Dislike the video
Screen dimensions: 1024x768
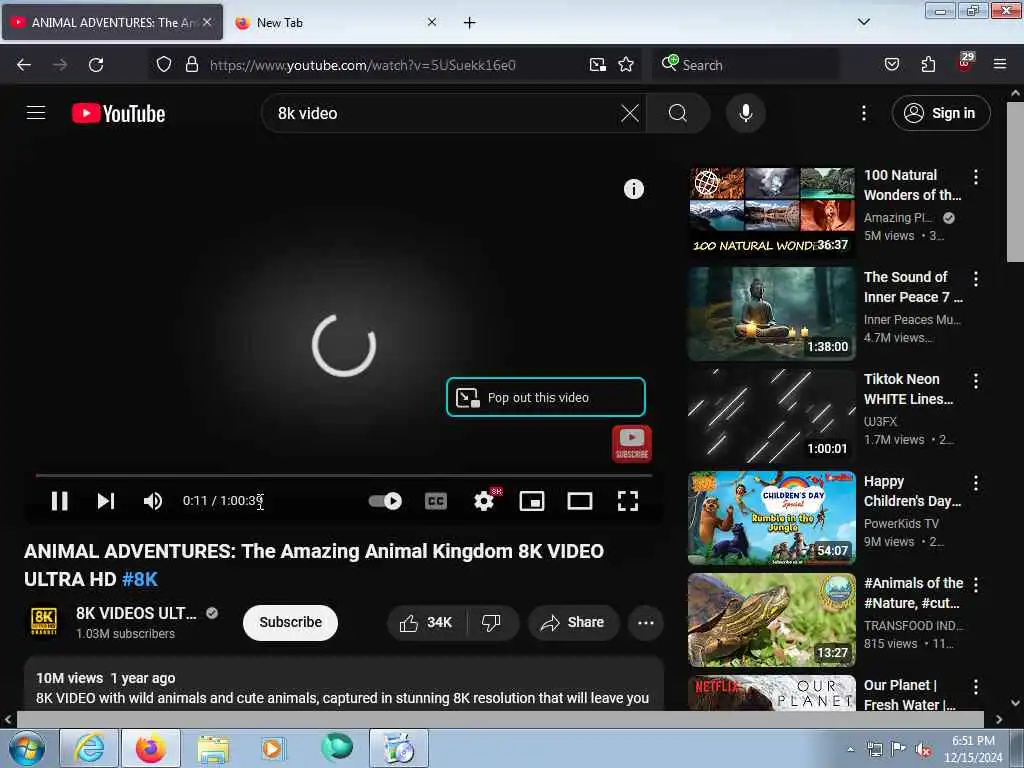pos(492,622)
